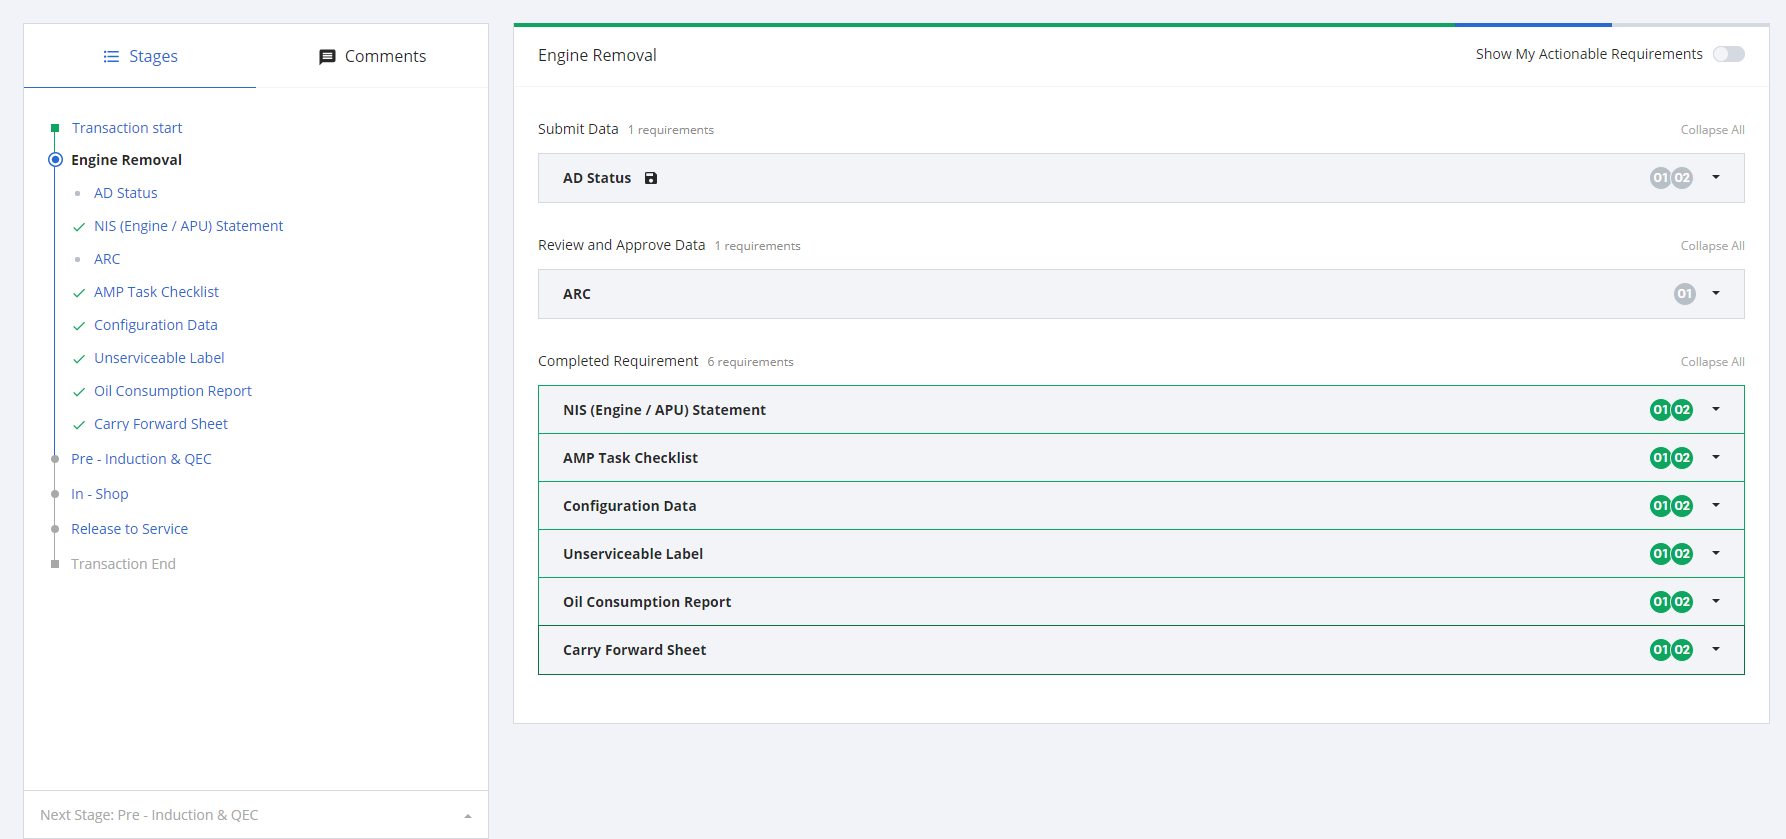
Task: Click the green check beside AMP Task Checklist in sidebar
Action: pyautogui.click(x=79, y=293)
